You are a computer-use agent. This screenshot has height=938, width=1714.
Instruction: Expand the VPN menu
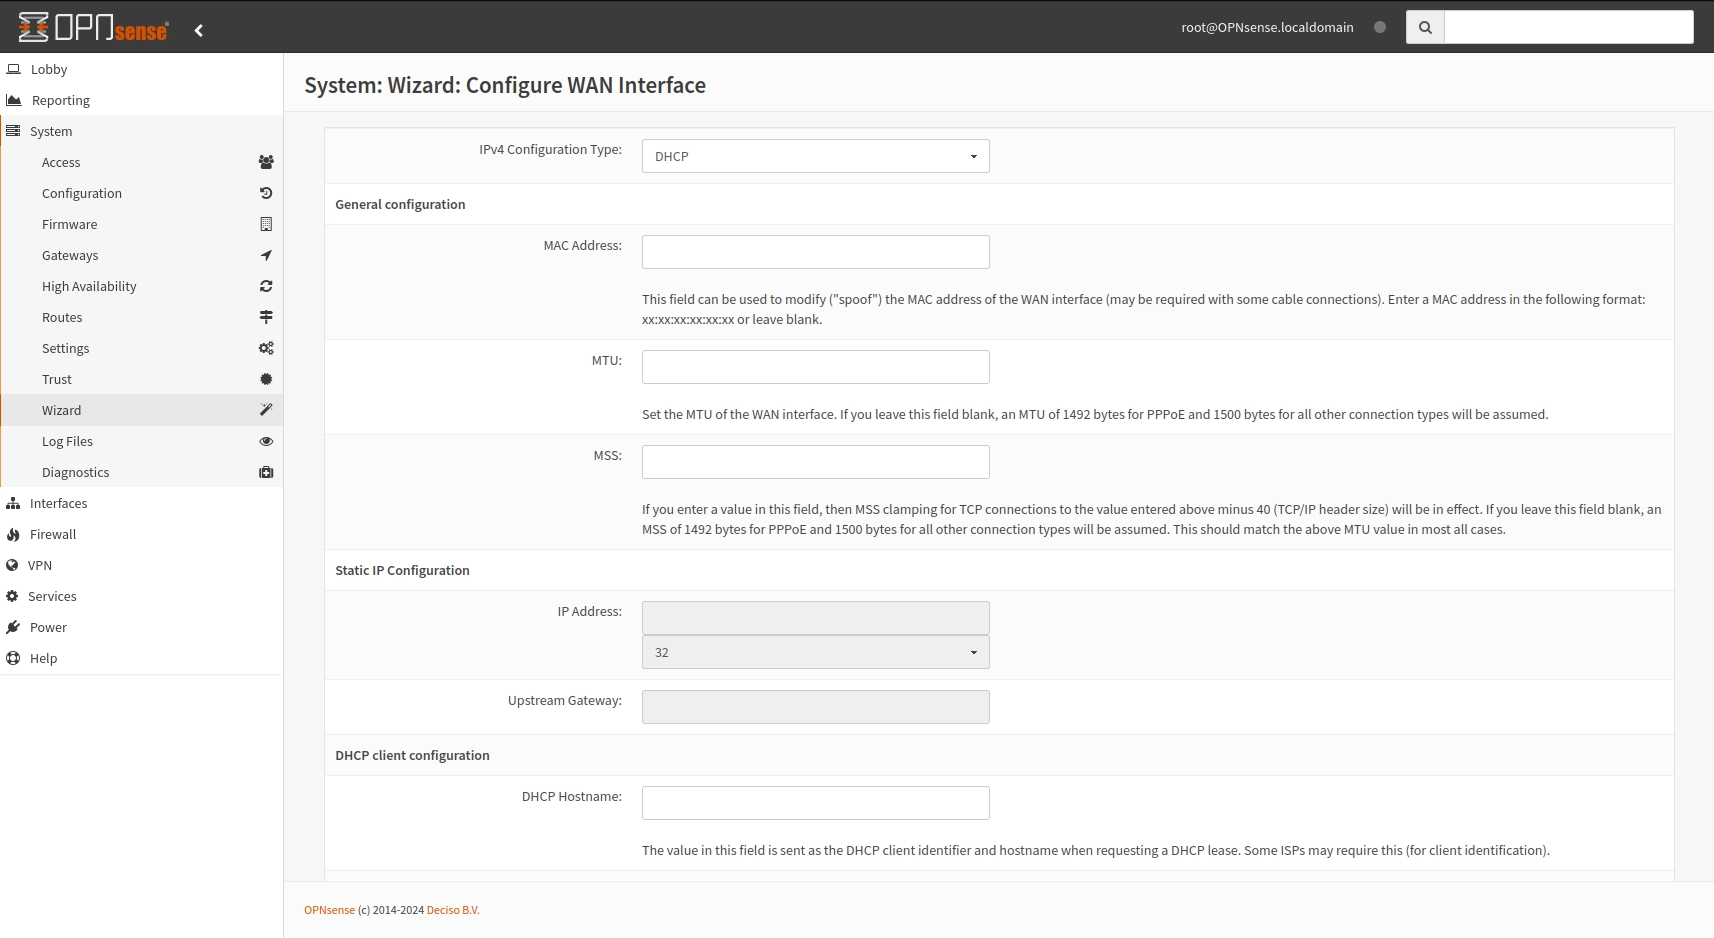(141, 565)
